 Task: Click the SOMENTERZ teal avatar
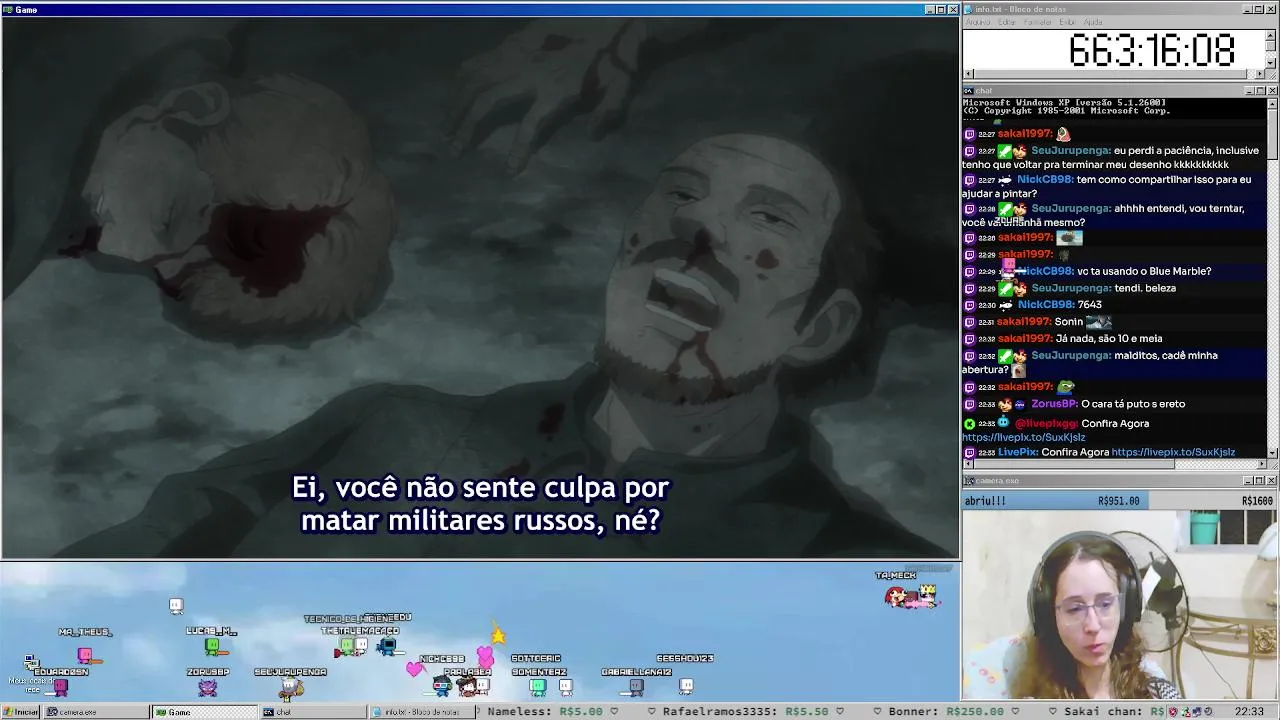point(538,686)
